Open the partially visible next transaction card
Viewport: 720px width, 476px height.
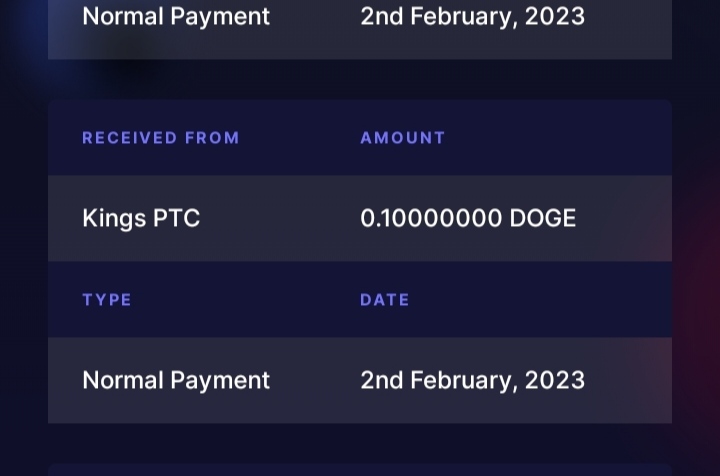coord(360,470)
